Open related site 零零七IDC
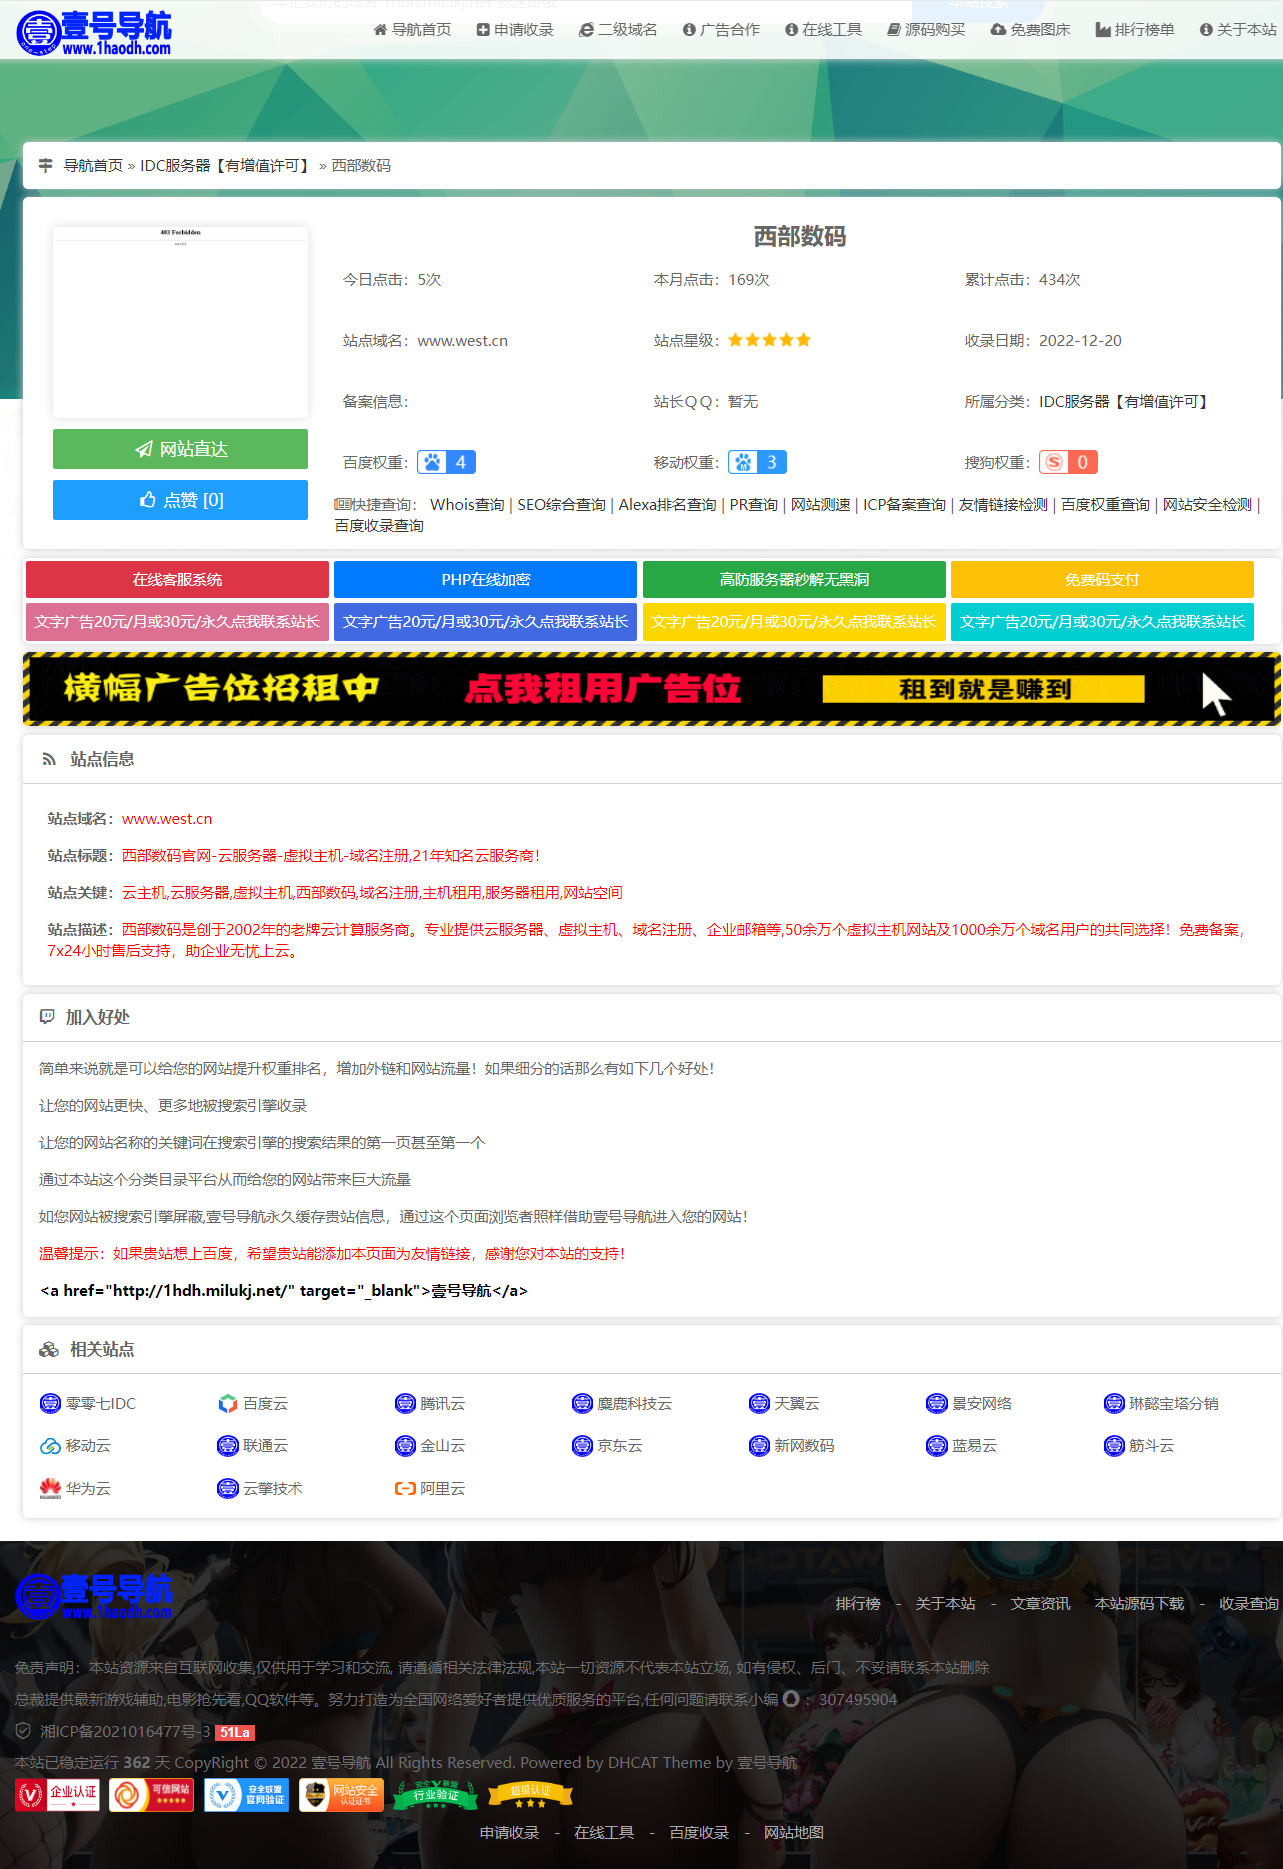Image resolution: width=1283 pixels, height=1869 pixels. pyautogui.click(x=88, y=1404)
